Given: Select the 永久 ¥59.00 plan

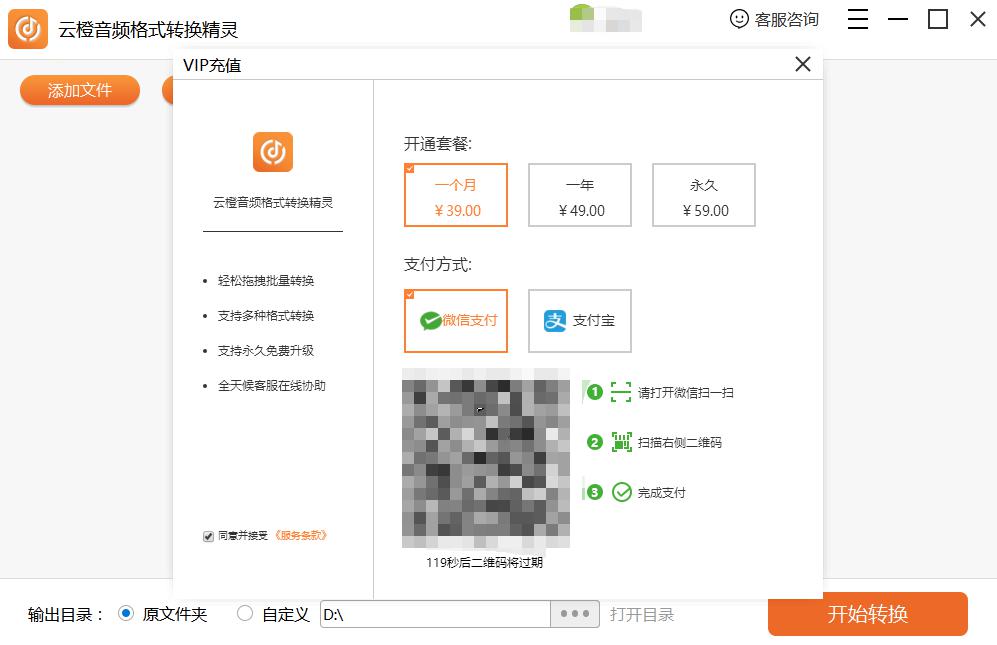Looking at the screenshot, I should (704, 195).
